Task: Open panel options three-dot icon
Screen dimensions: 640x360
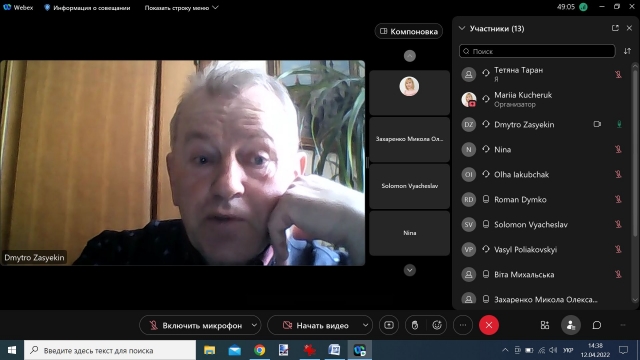Action: pos(623,325)
